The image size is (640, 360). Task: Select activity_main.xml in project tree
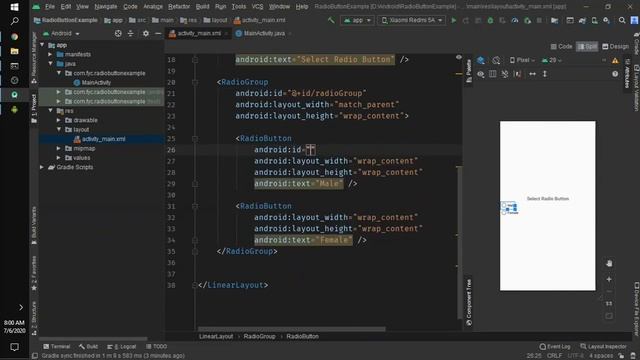pyautogui.click(x=99, y=139)
